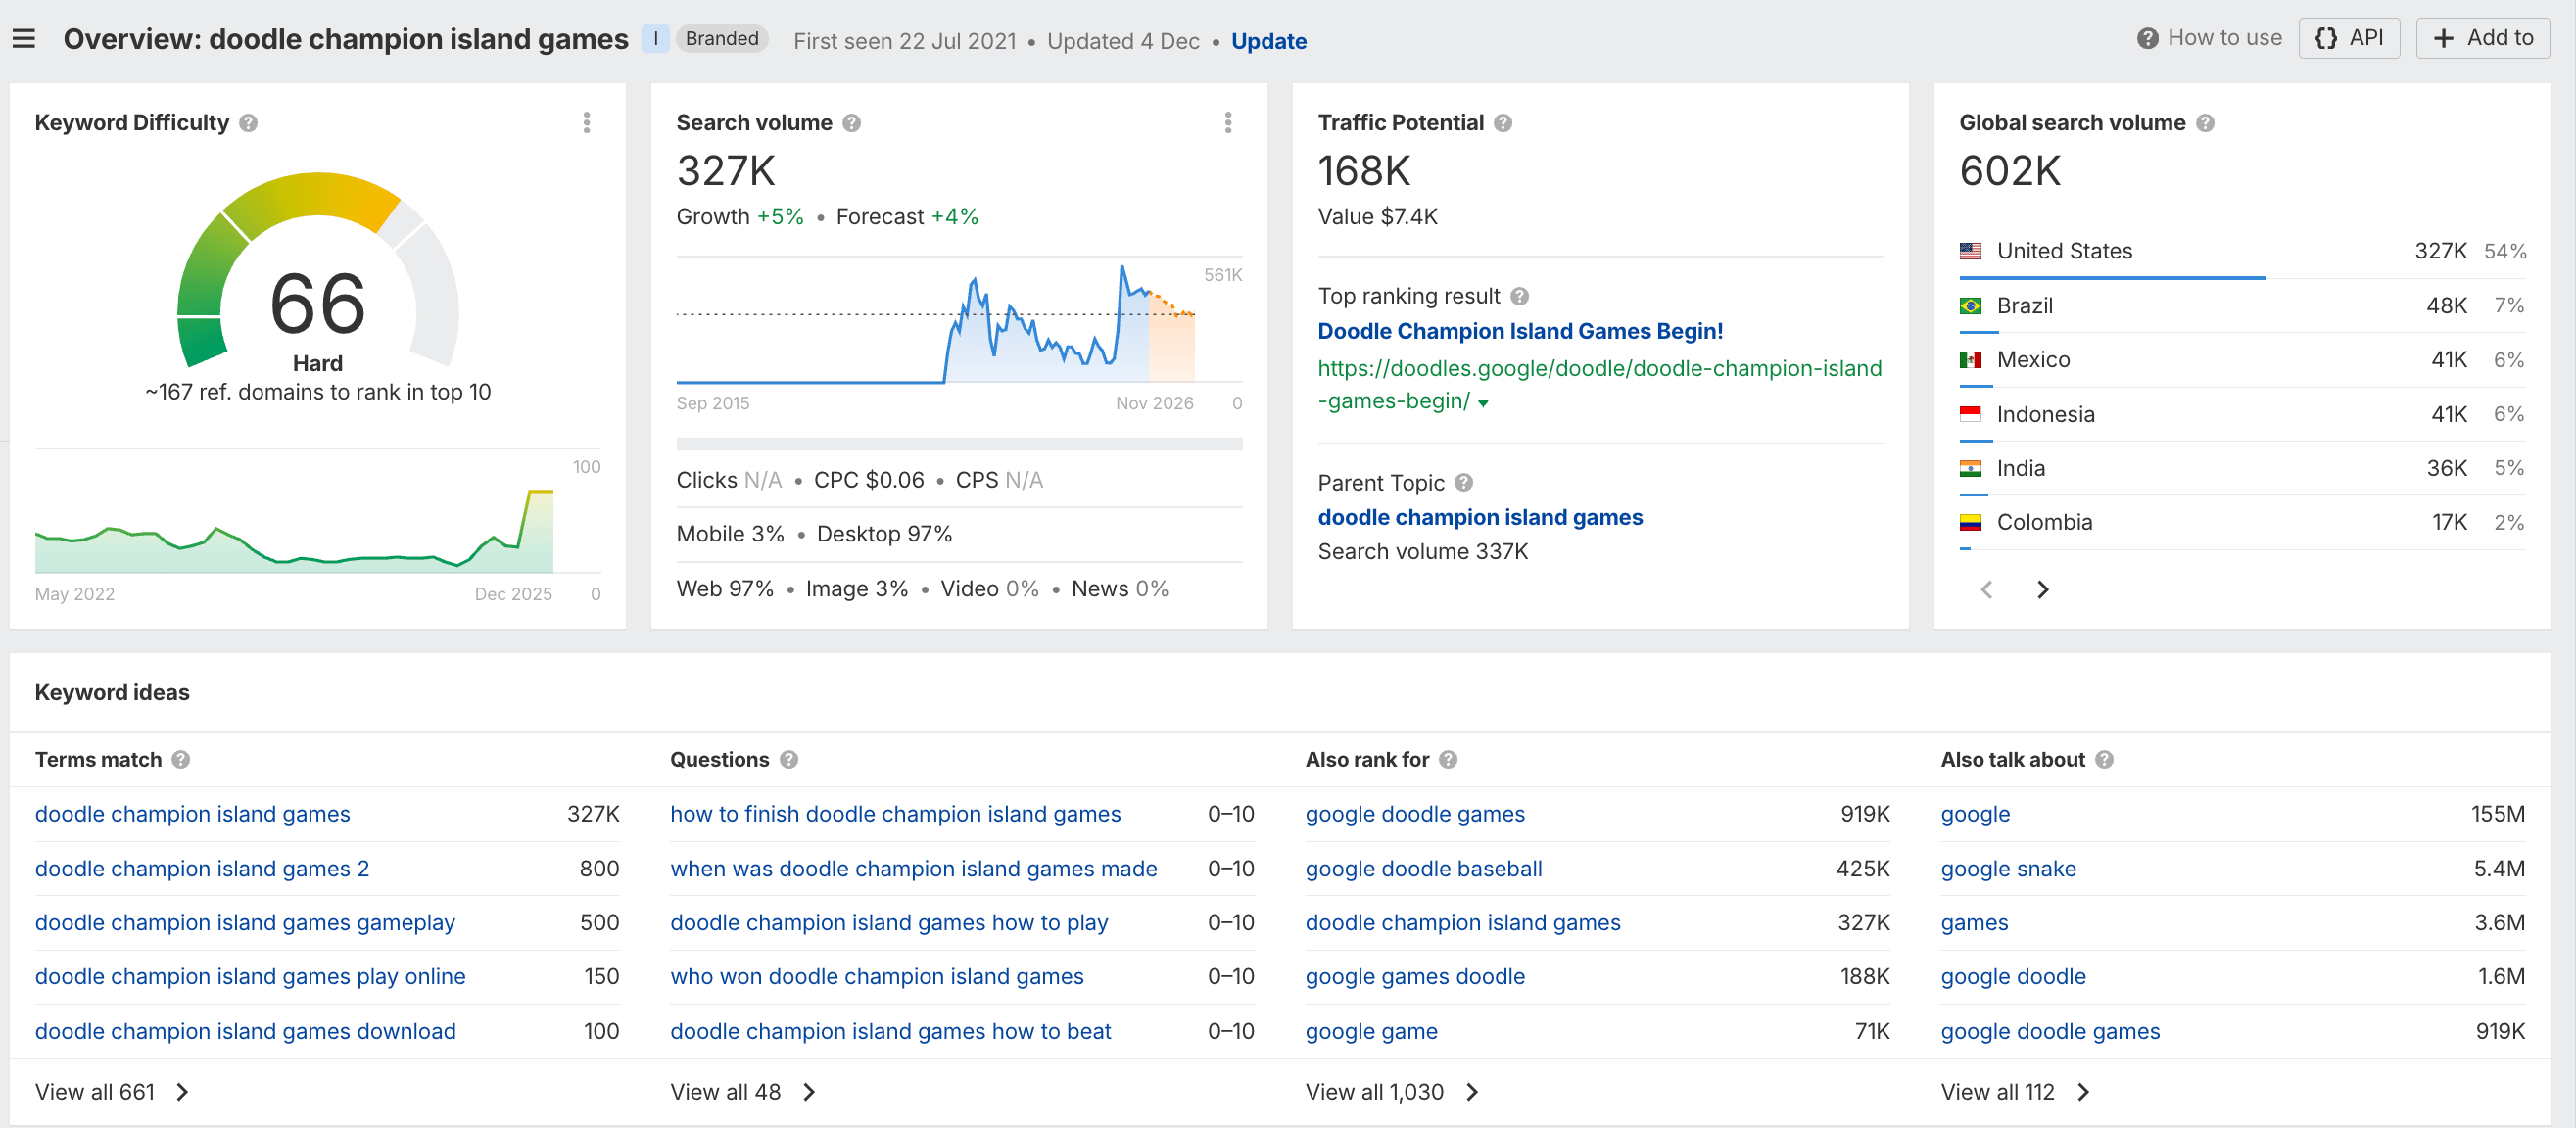This screenshot has height=1128, width=2576.
Task: Click the Indonesia flag icon
Action: coord(1971,414)
